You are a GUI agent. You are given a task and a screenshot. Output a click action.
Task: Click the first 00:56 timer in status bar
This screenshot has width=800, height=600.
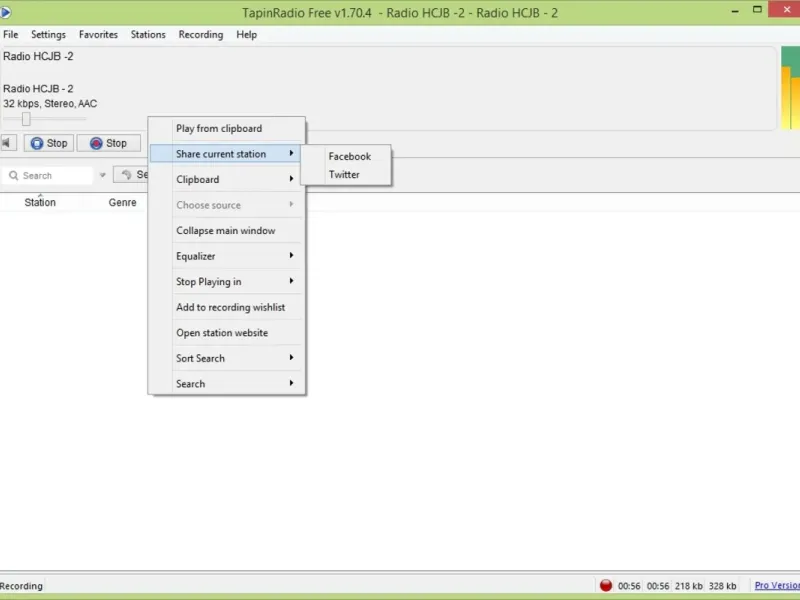[x=629, y=586]
